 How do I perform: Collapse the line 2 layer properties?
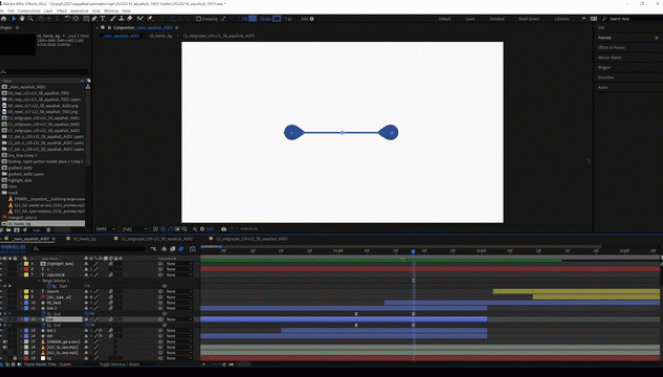click(21, 308)
